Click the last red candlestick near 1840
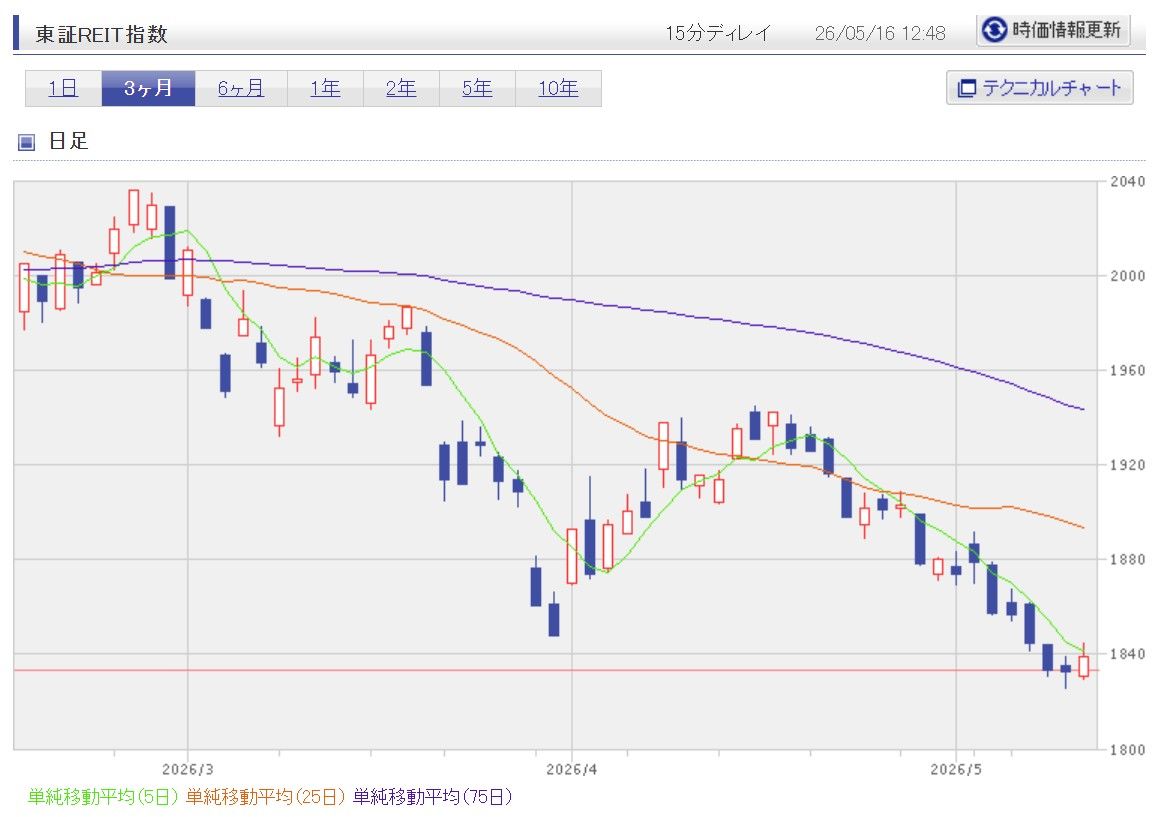 coord(1083,666)
